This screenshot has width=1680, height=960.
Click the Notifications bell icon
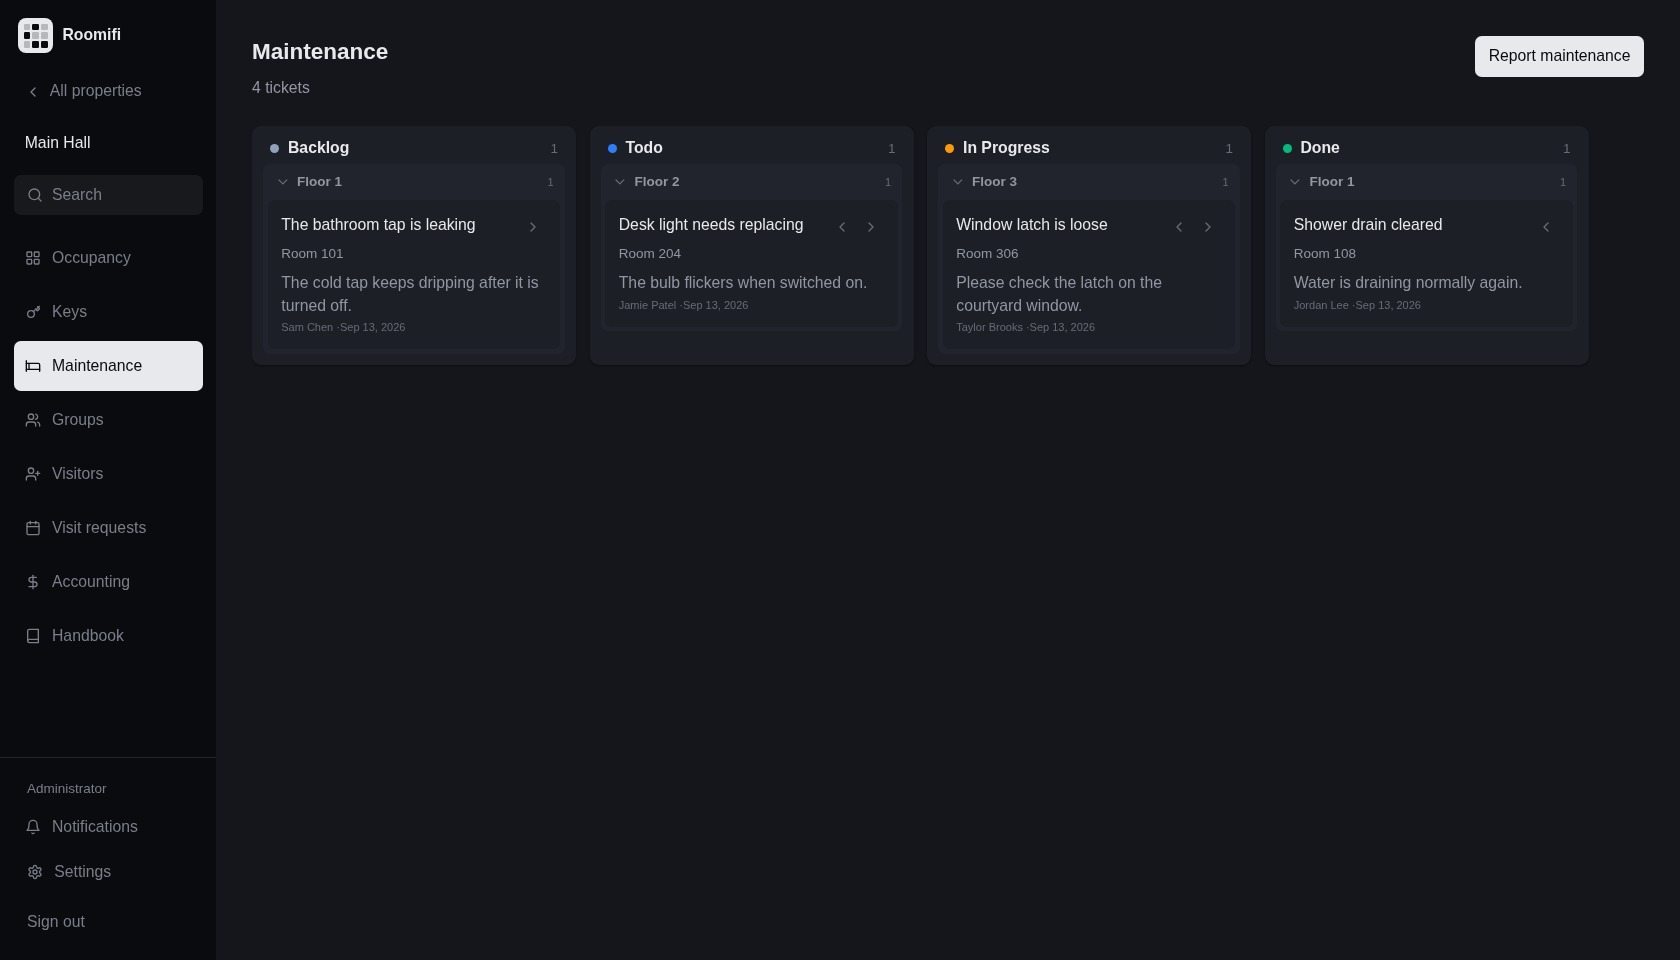point(33,827)
